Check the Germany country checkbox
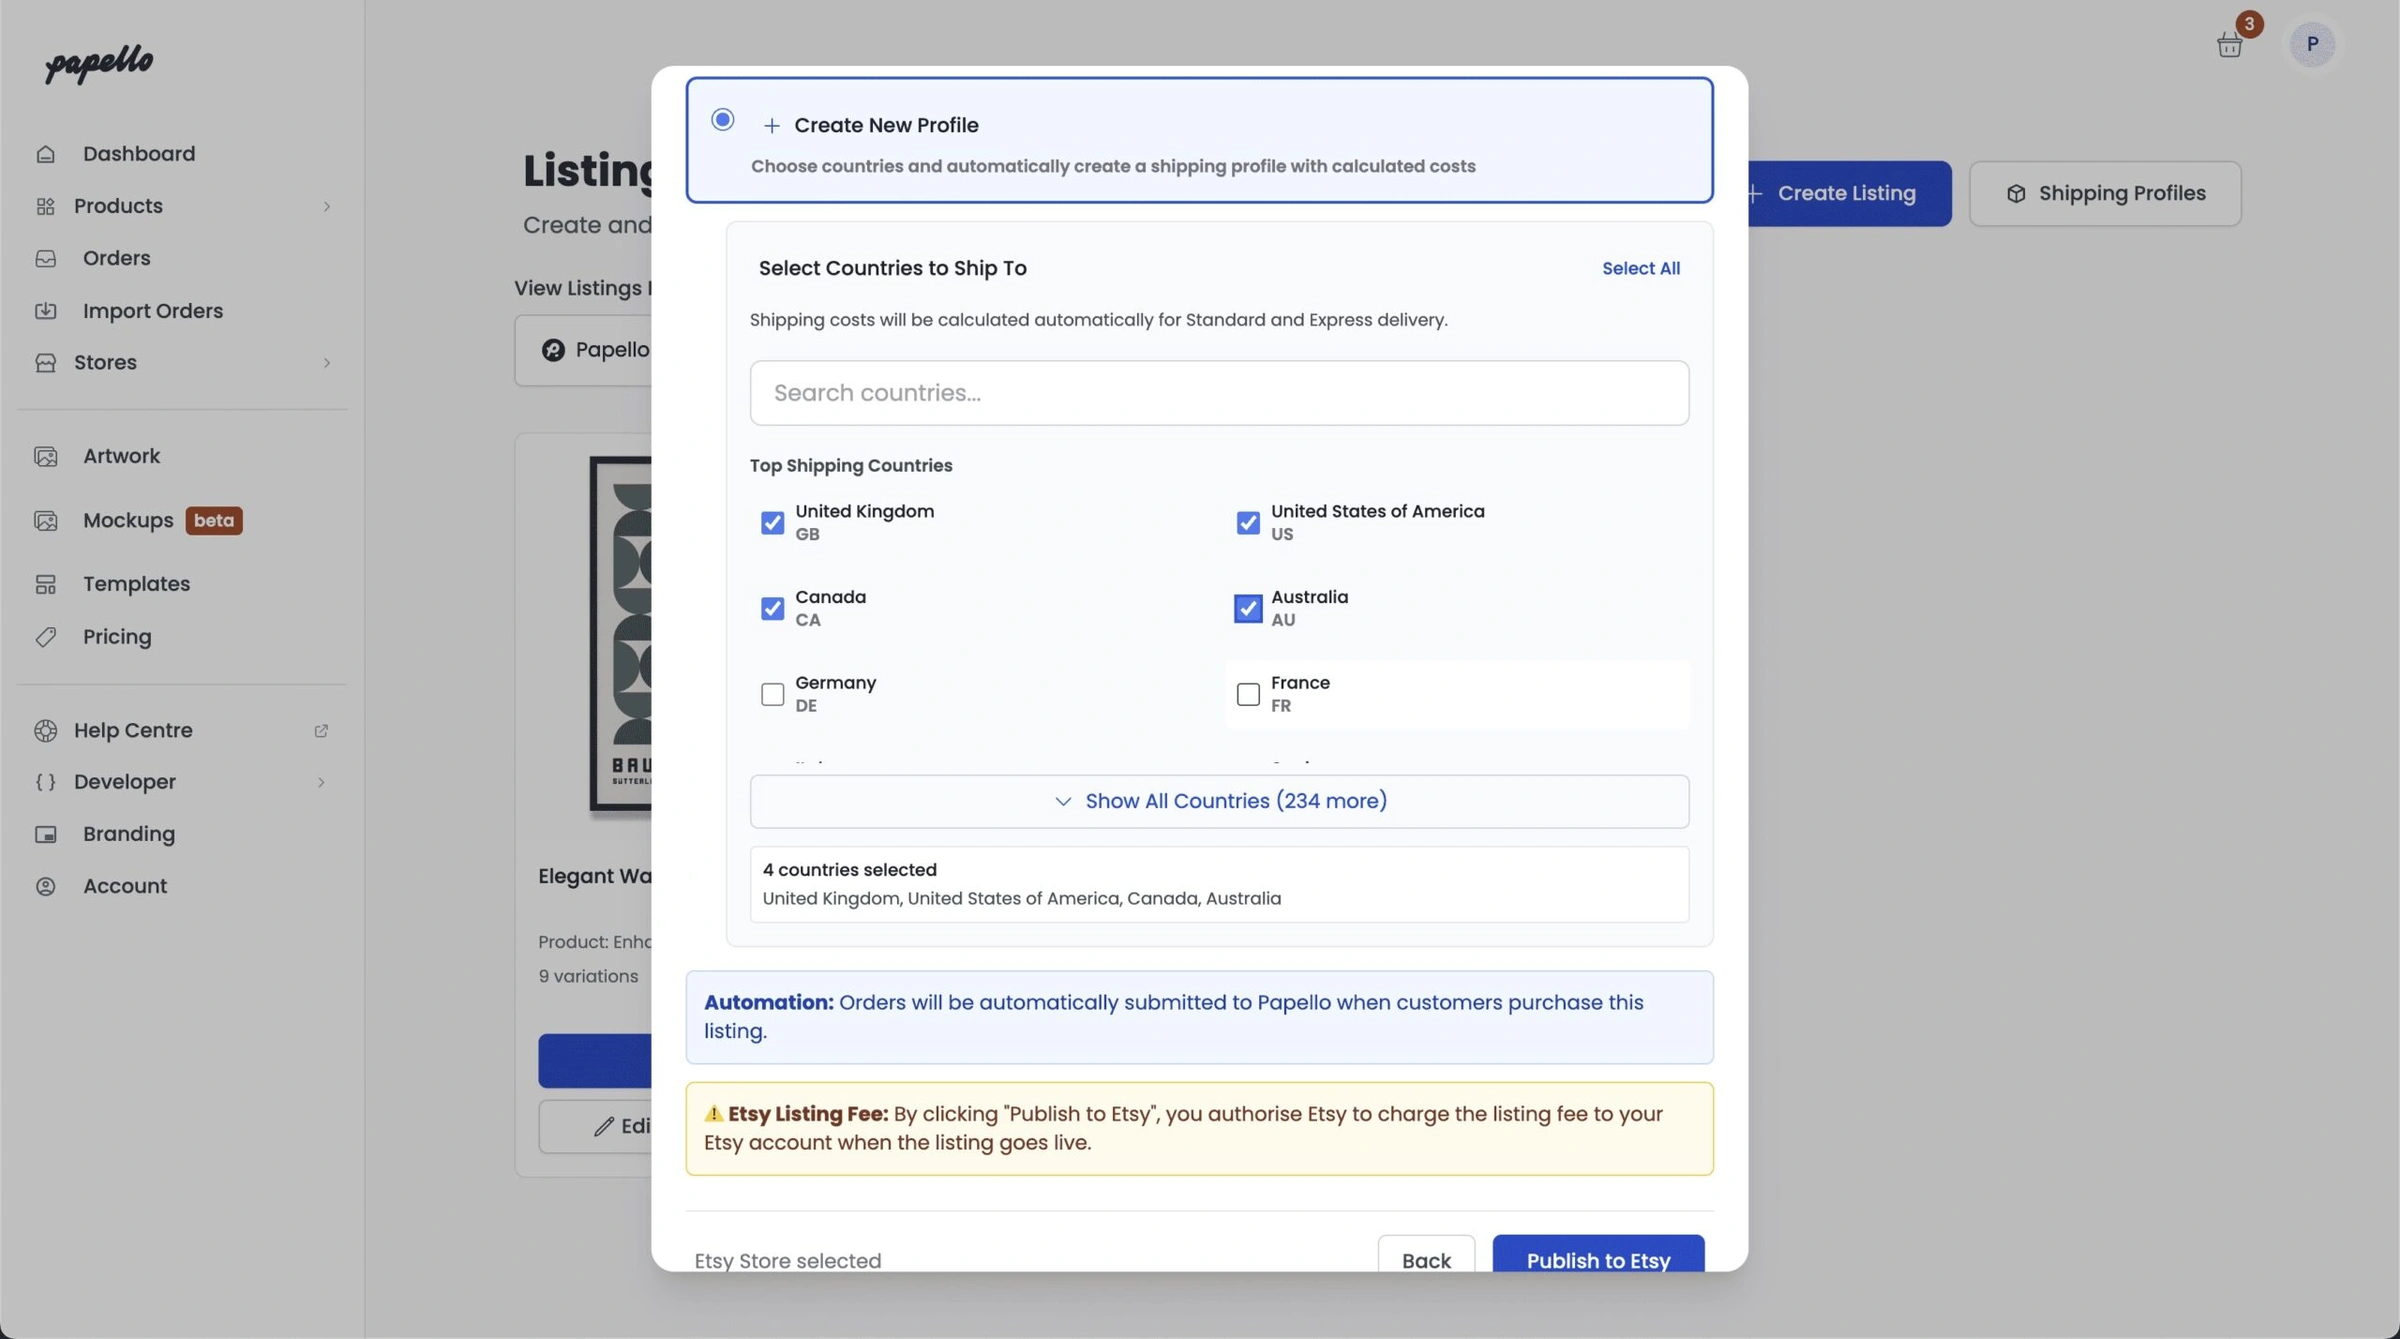This screenshot has width=2400, height=1339. pyautogui.click(x=772, y=694)
